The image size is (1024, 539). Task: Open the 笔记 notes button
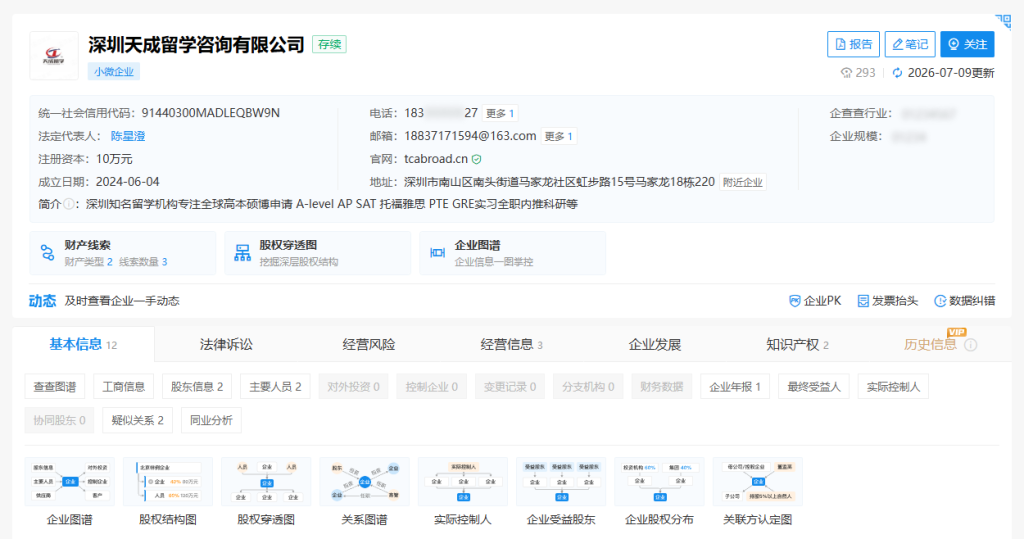pos(910,44)
